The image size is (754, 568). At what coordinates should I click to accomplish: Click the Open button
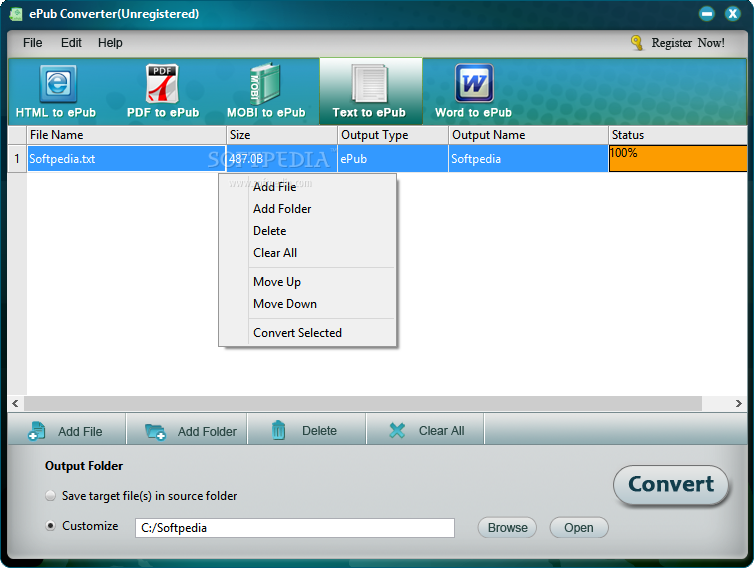tap(579, 528)
